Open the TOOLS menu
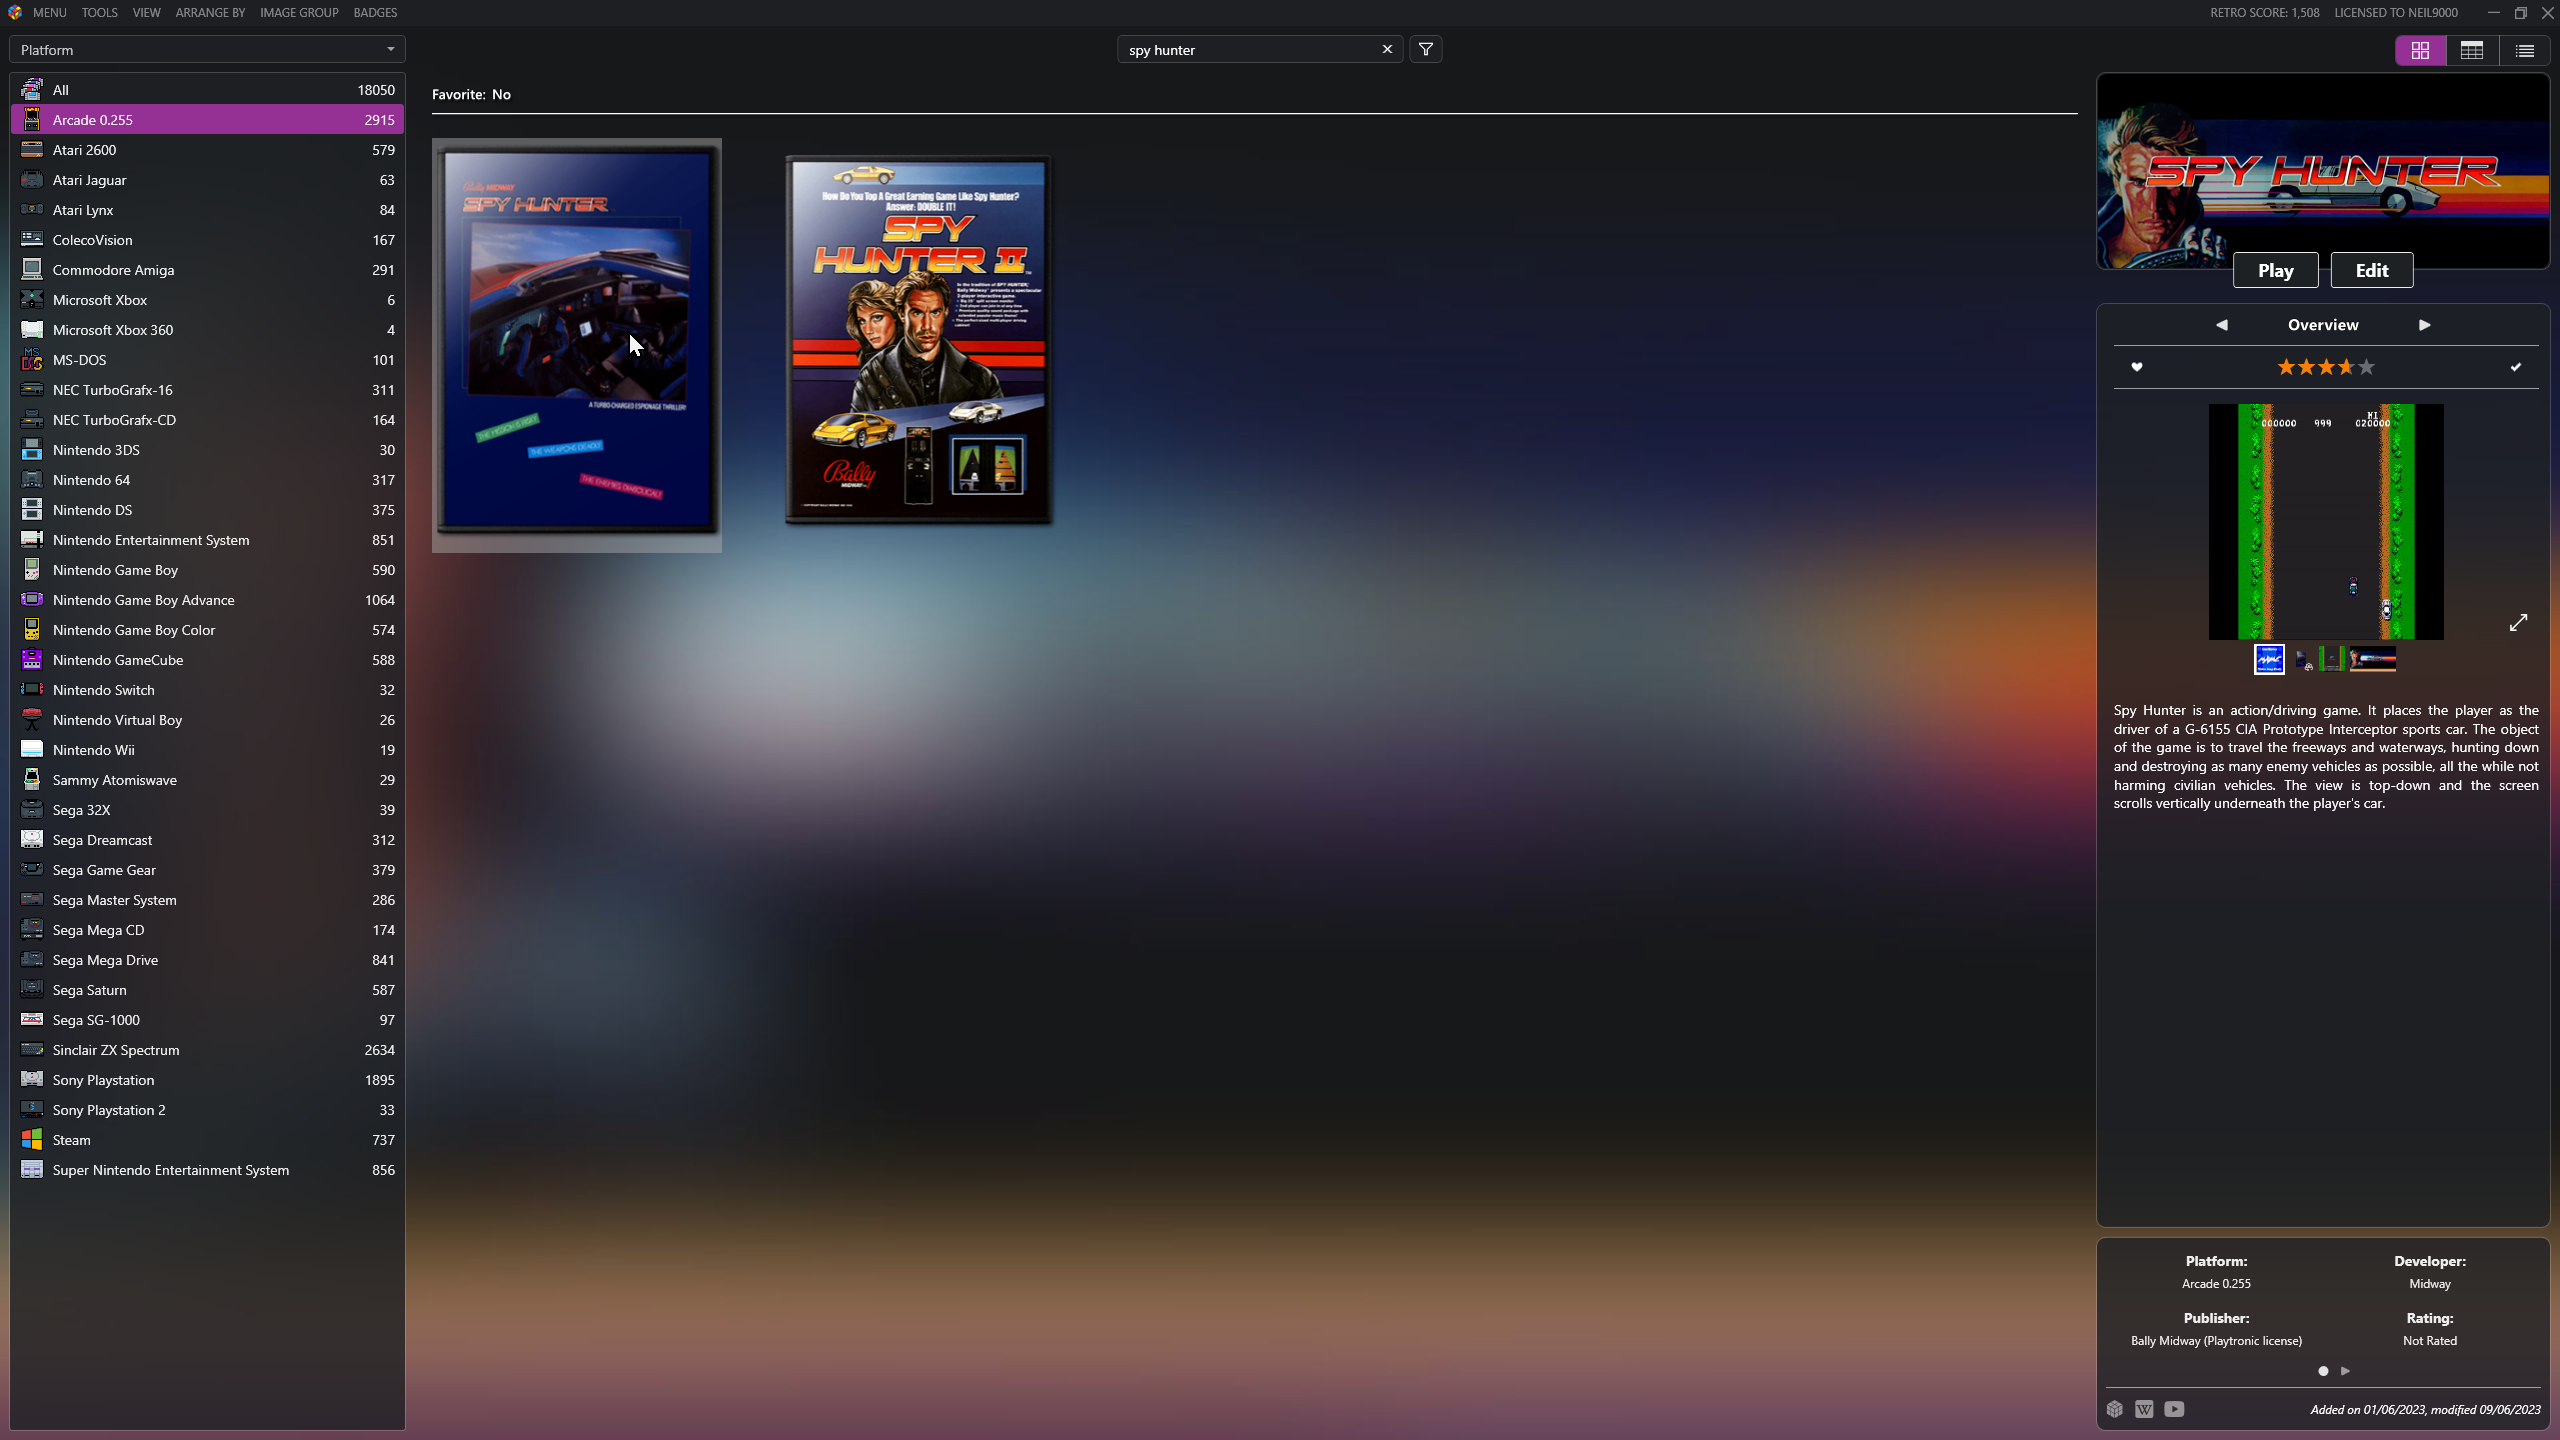This screenshot has height=1440, width=2560. click(x=99, y=13)
